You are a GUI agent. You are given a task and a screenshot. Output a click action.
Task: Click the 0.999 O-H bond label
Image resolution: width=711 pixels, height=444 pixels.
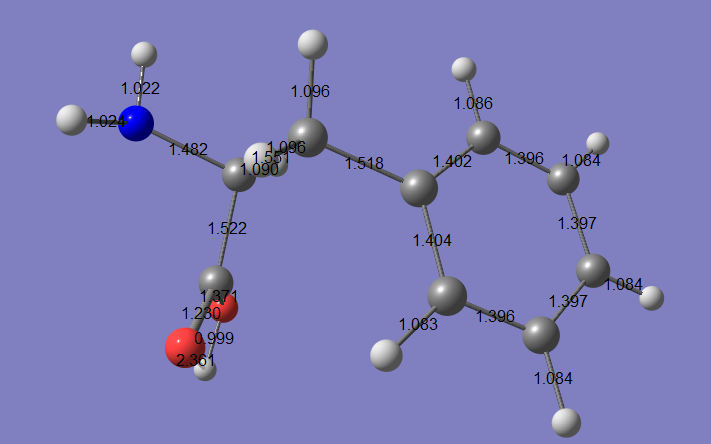point(214,338)
